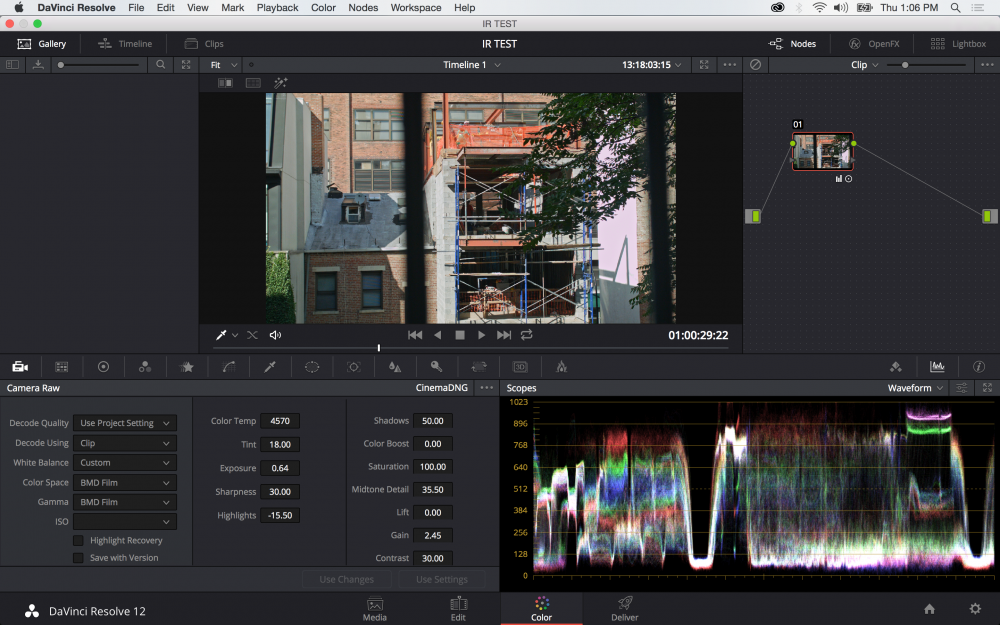1000x625 pixels.
Task: Select the Key palette icon
Action: pyautogui.click(x=436, y=366)
